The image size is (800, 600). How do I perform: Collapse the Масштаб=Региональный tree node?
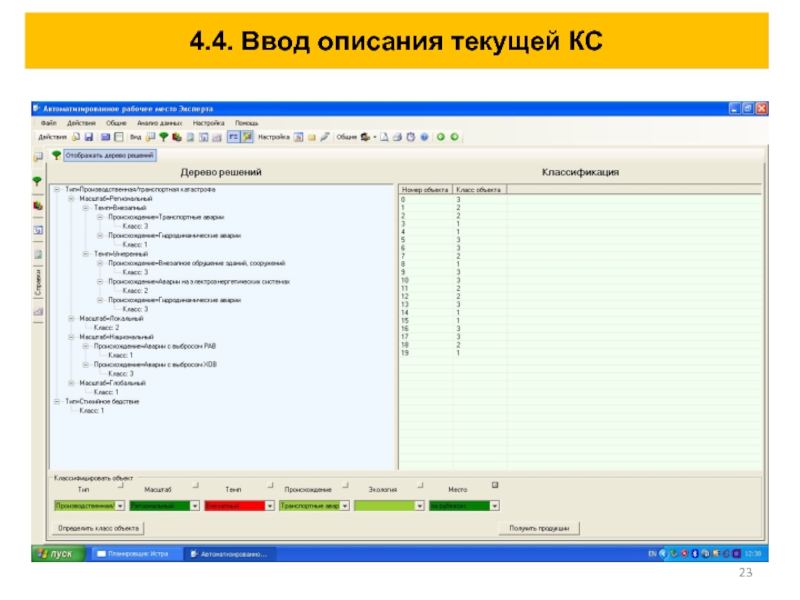71,198
